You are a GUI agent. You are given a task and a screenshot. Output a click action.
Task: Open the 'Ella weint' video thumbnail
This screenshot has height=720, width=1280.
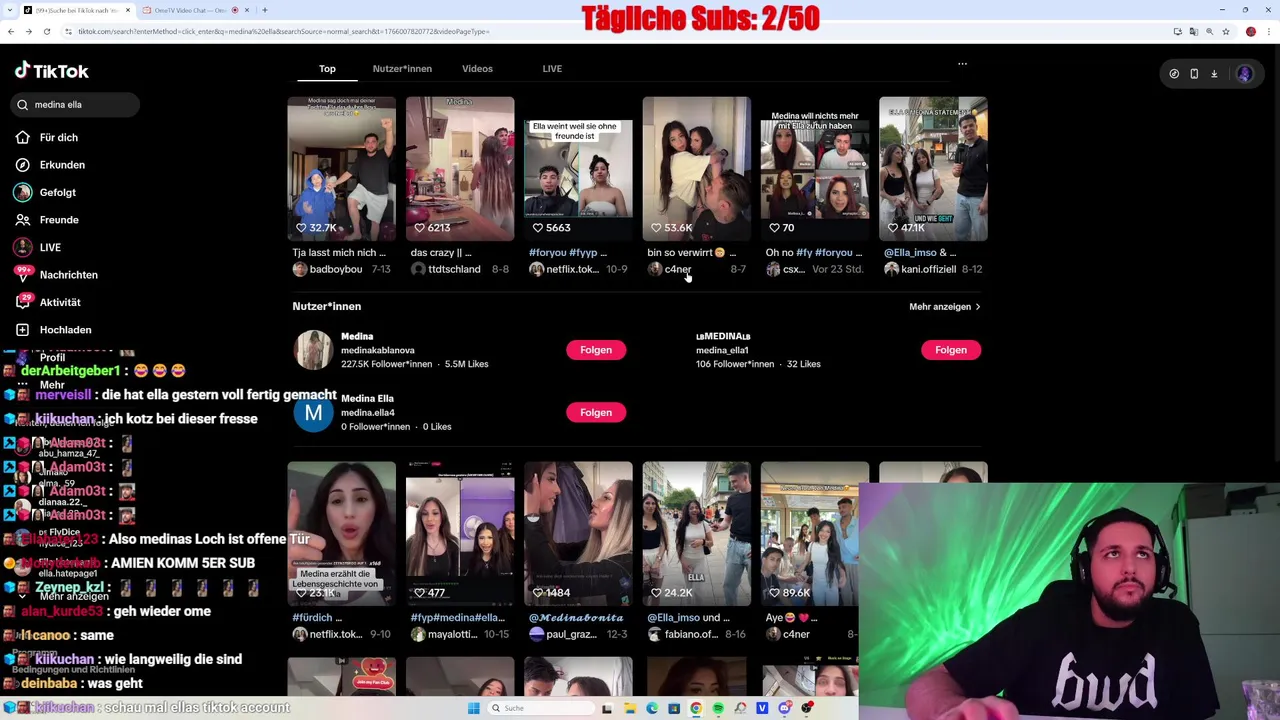click(x=578, y=168)
